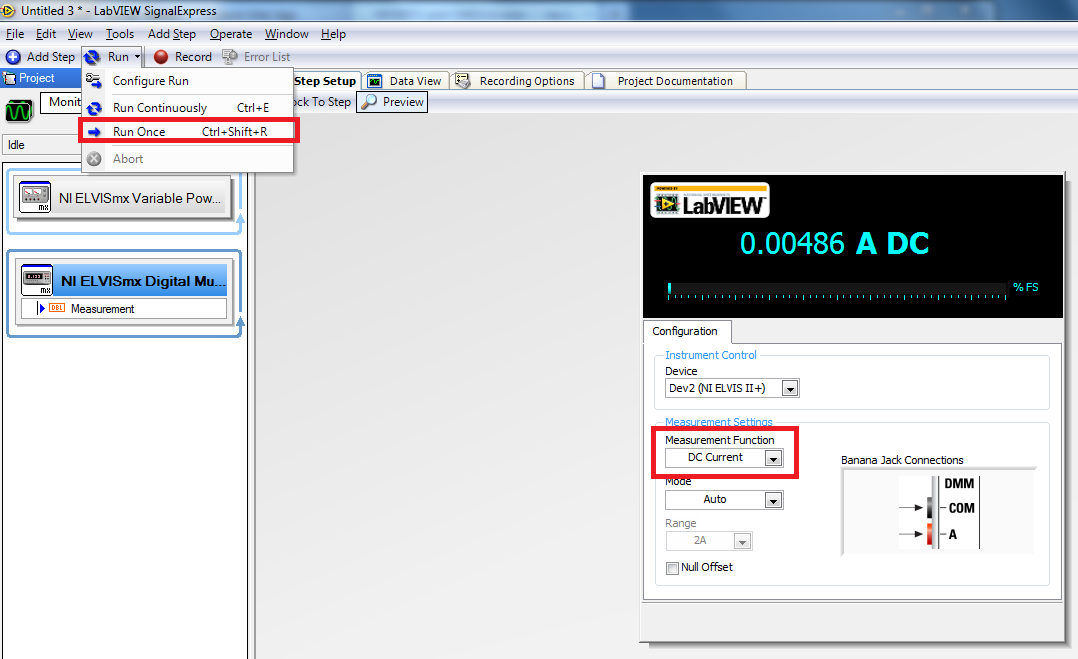Click the LabVIEW SignalExpress title bar icon
Screen dimensions: 1078x659
[x=8, y=10]
